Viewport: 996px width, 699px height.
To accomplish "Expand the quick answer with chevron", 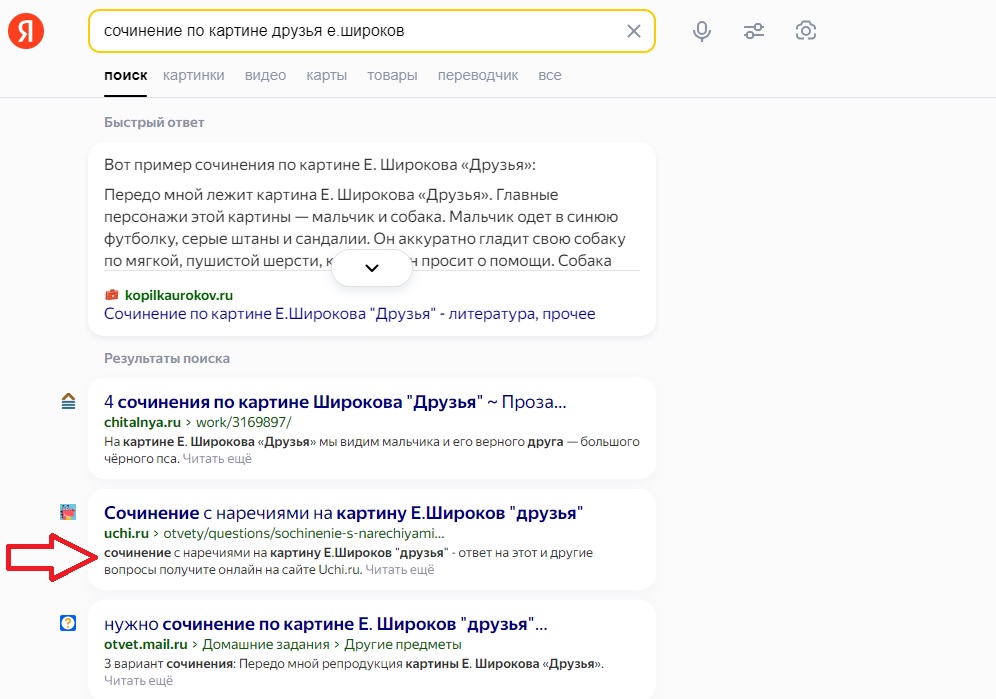I will 372,268.
